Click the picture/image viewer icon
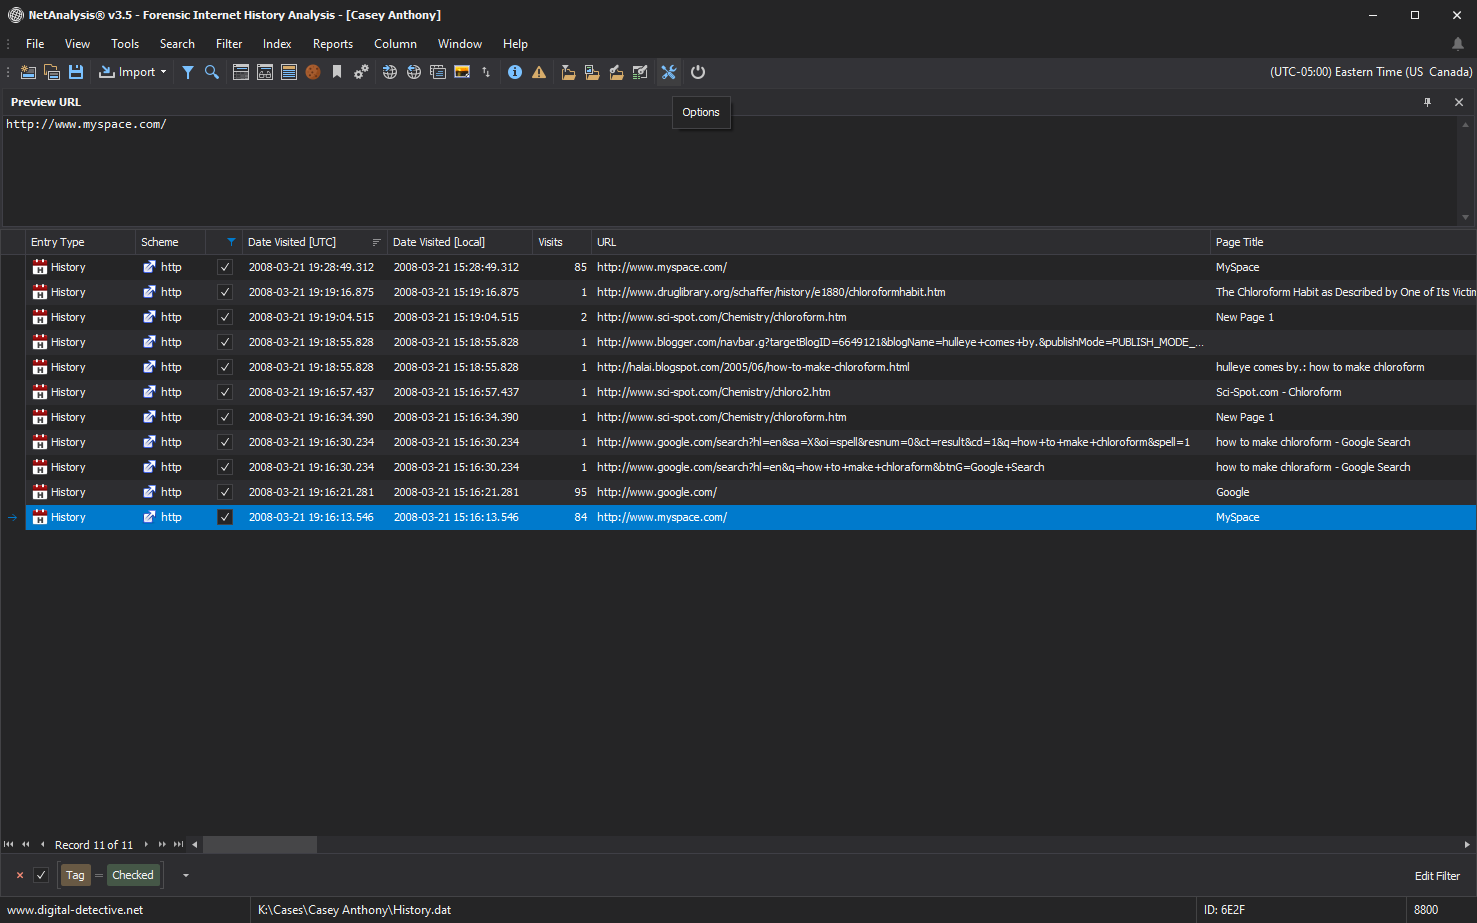Screen dimensions: 1477x923 (x=462, y=72)
